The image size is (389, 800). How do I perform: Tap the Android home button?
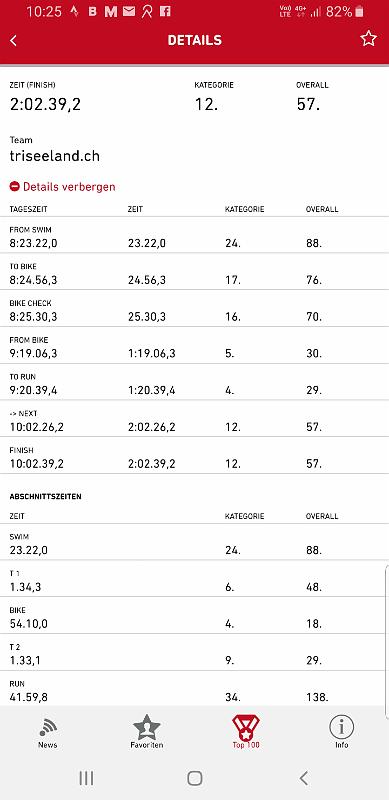tap(194, 778)
